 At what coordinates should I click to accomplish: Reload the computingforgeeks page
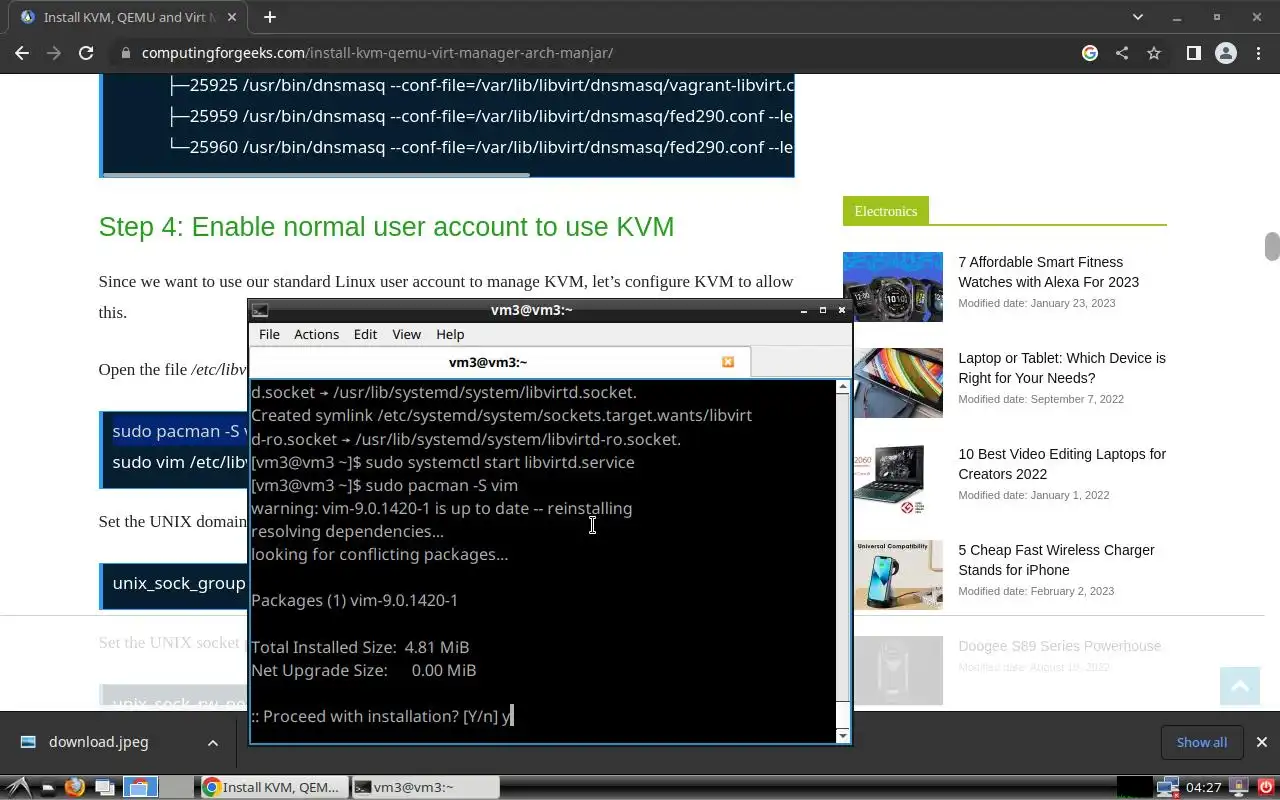click(x=86, y=53)
